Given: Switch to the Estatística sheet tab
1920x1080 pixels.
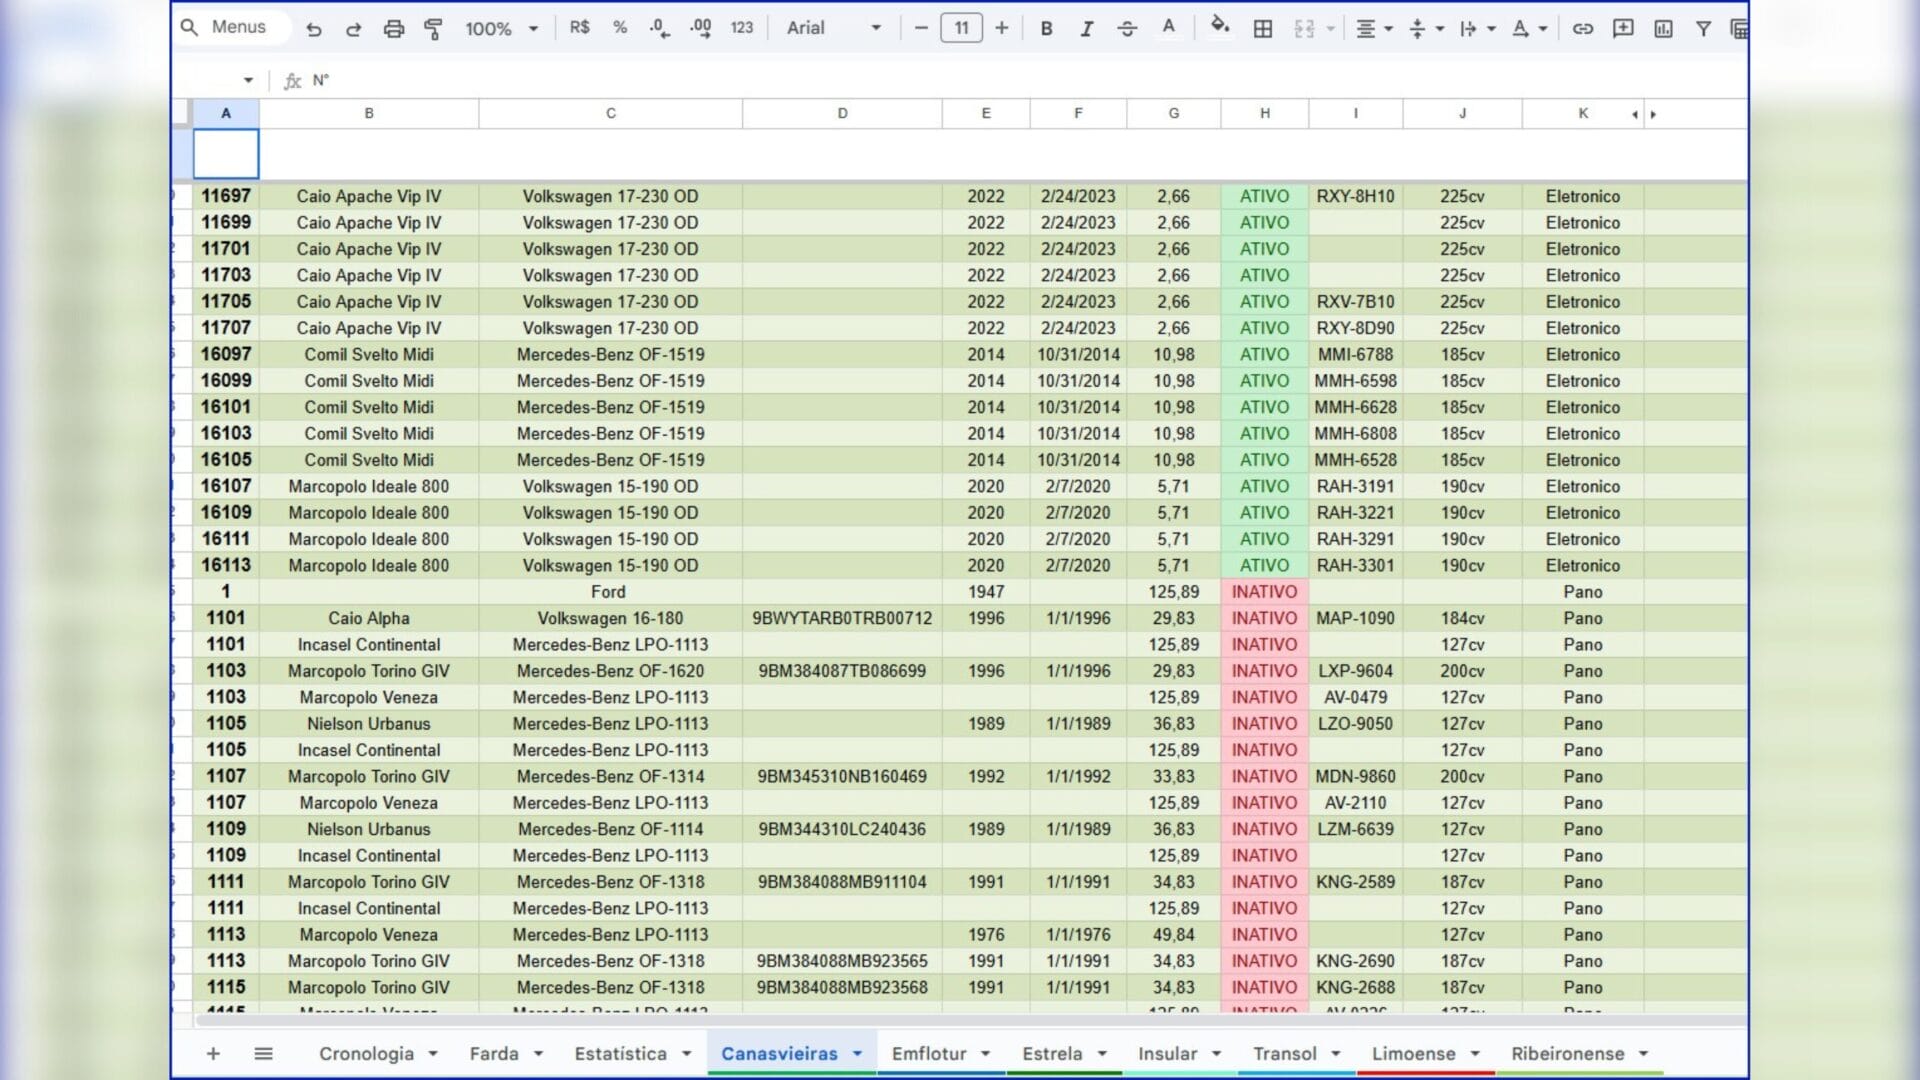Looking at the screenshot, I should [x=620, y=1054].
